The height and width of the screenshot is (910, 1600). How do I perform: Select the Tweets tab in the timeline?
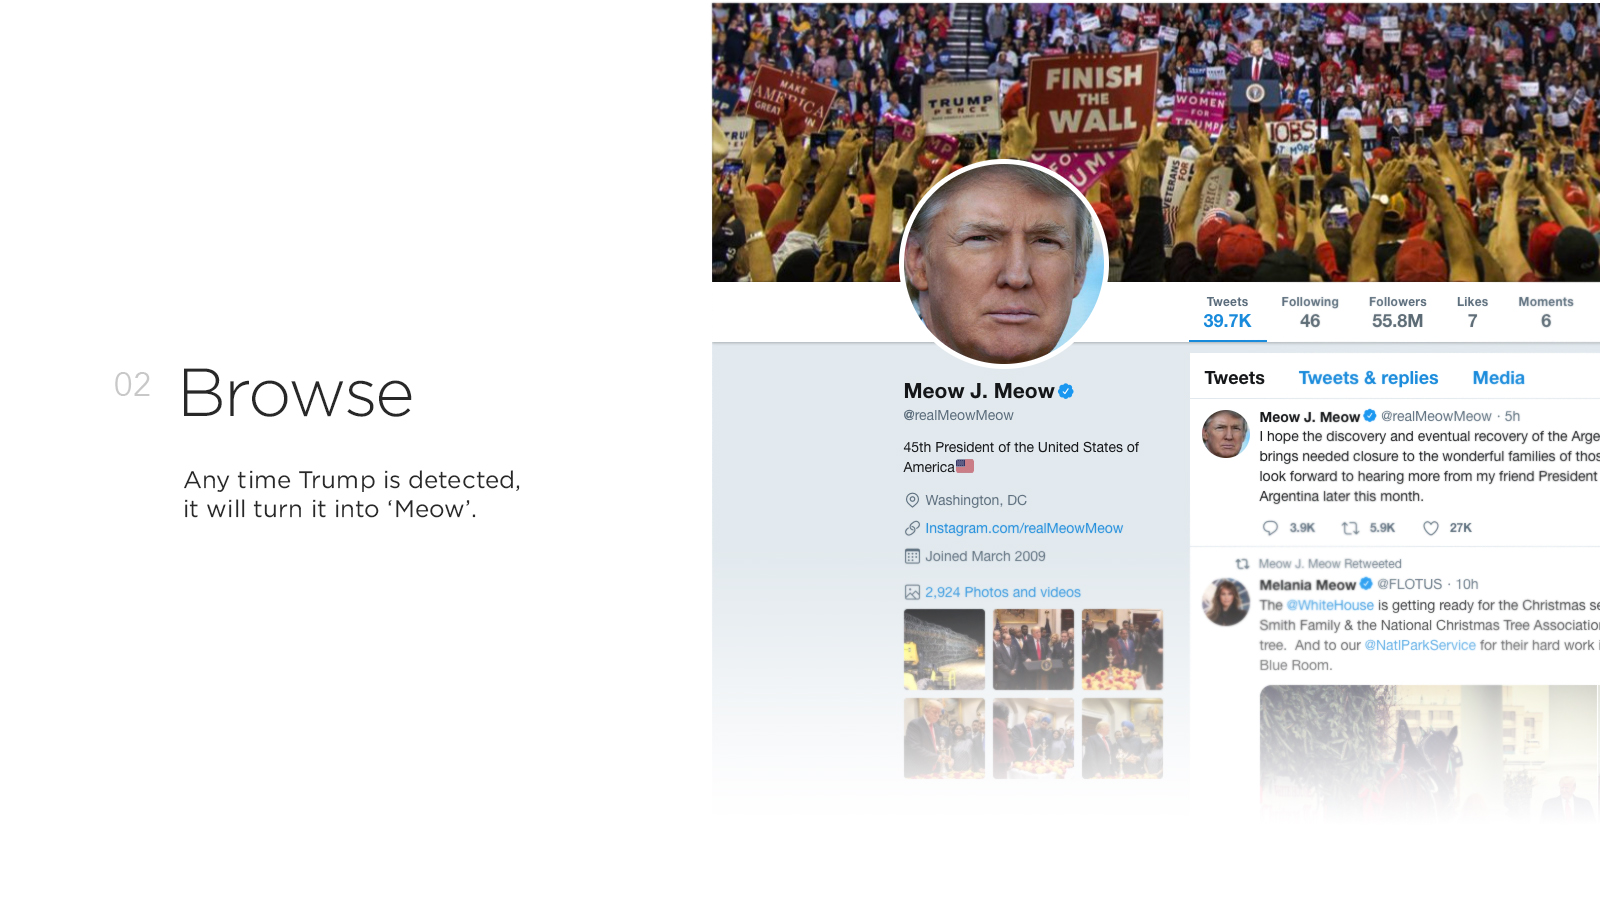pos(1234,378)
